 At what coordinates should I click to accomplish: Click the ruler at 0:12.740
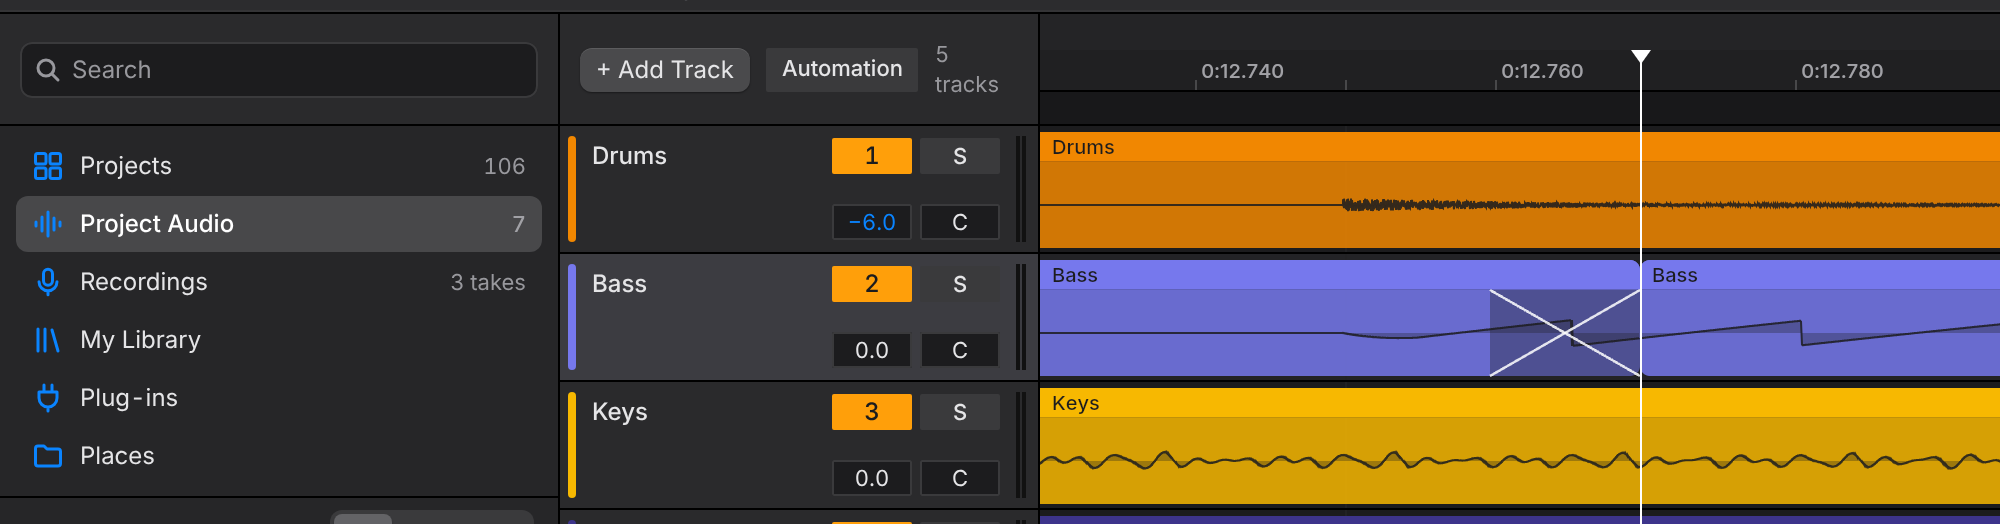click(x=1242, y=71)
